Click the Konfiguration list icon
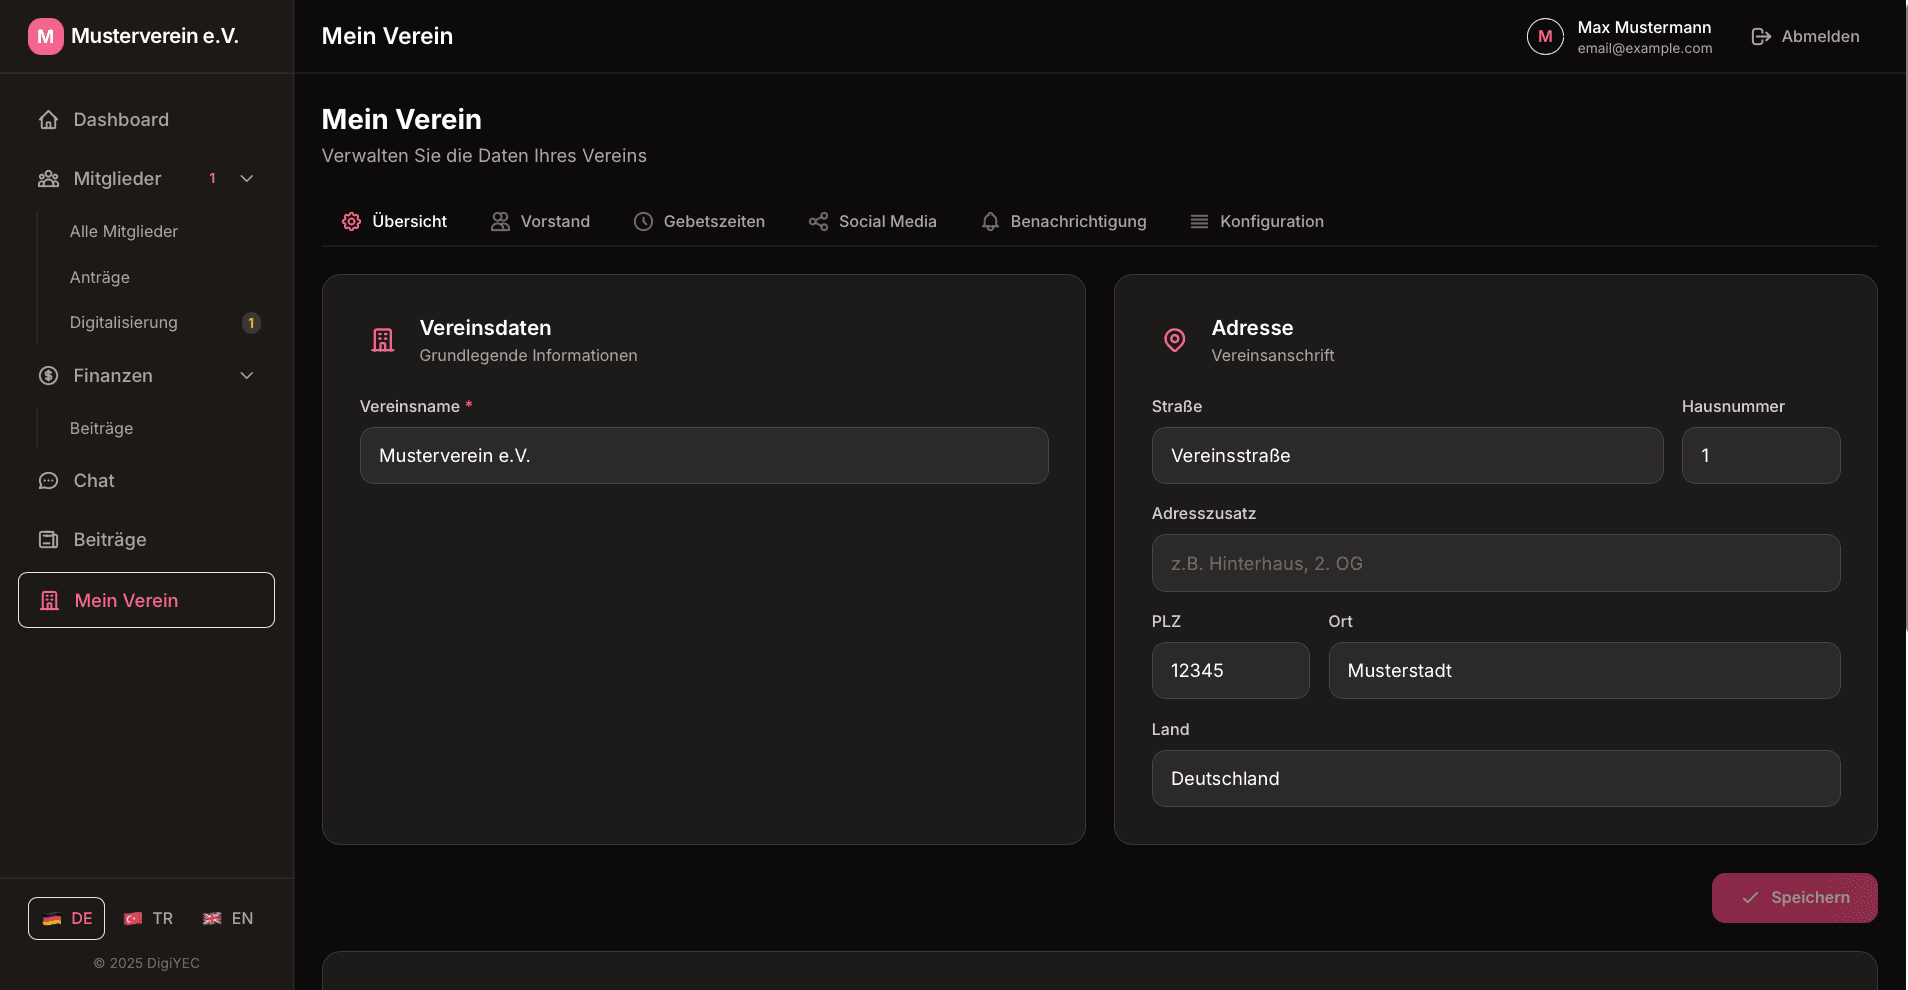1908x990 pixels. 1199,222
